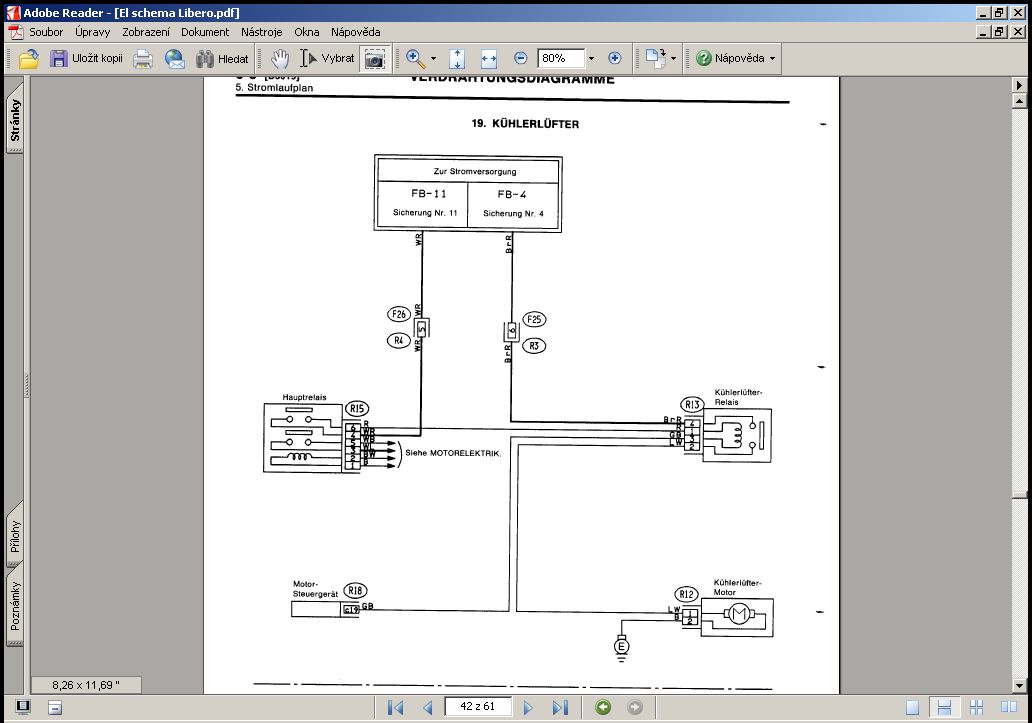Screen dimensions: 1032x723
Task: Click the page size 8,26 x 11,69 readout
Action: coord(86,685)
